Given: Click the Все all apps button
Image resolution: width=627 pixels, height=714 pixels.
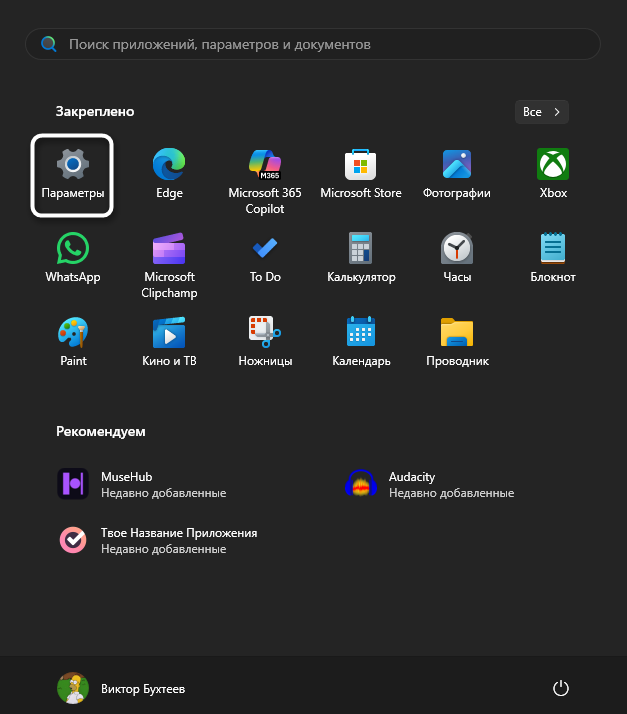Looking at the screenshot, I should (541, 112).
